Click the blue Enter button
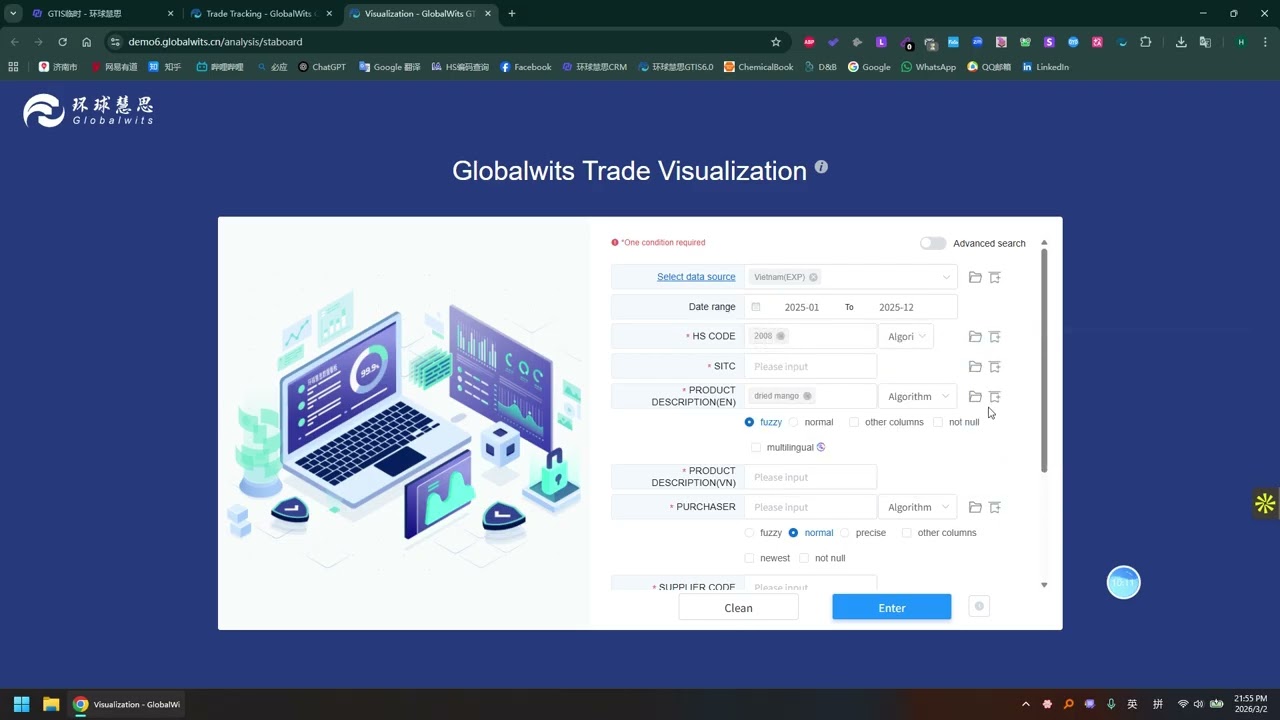The image size is (1280, 720). tap(892, 607)
